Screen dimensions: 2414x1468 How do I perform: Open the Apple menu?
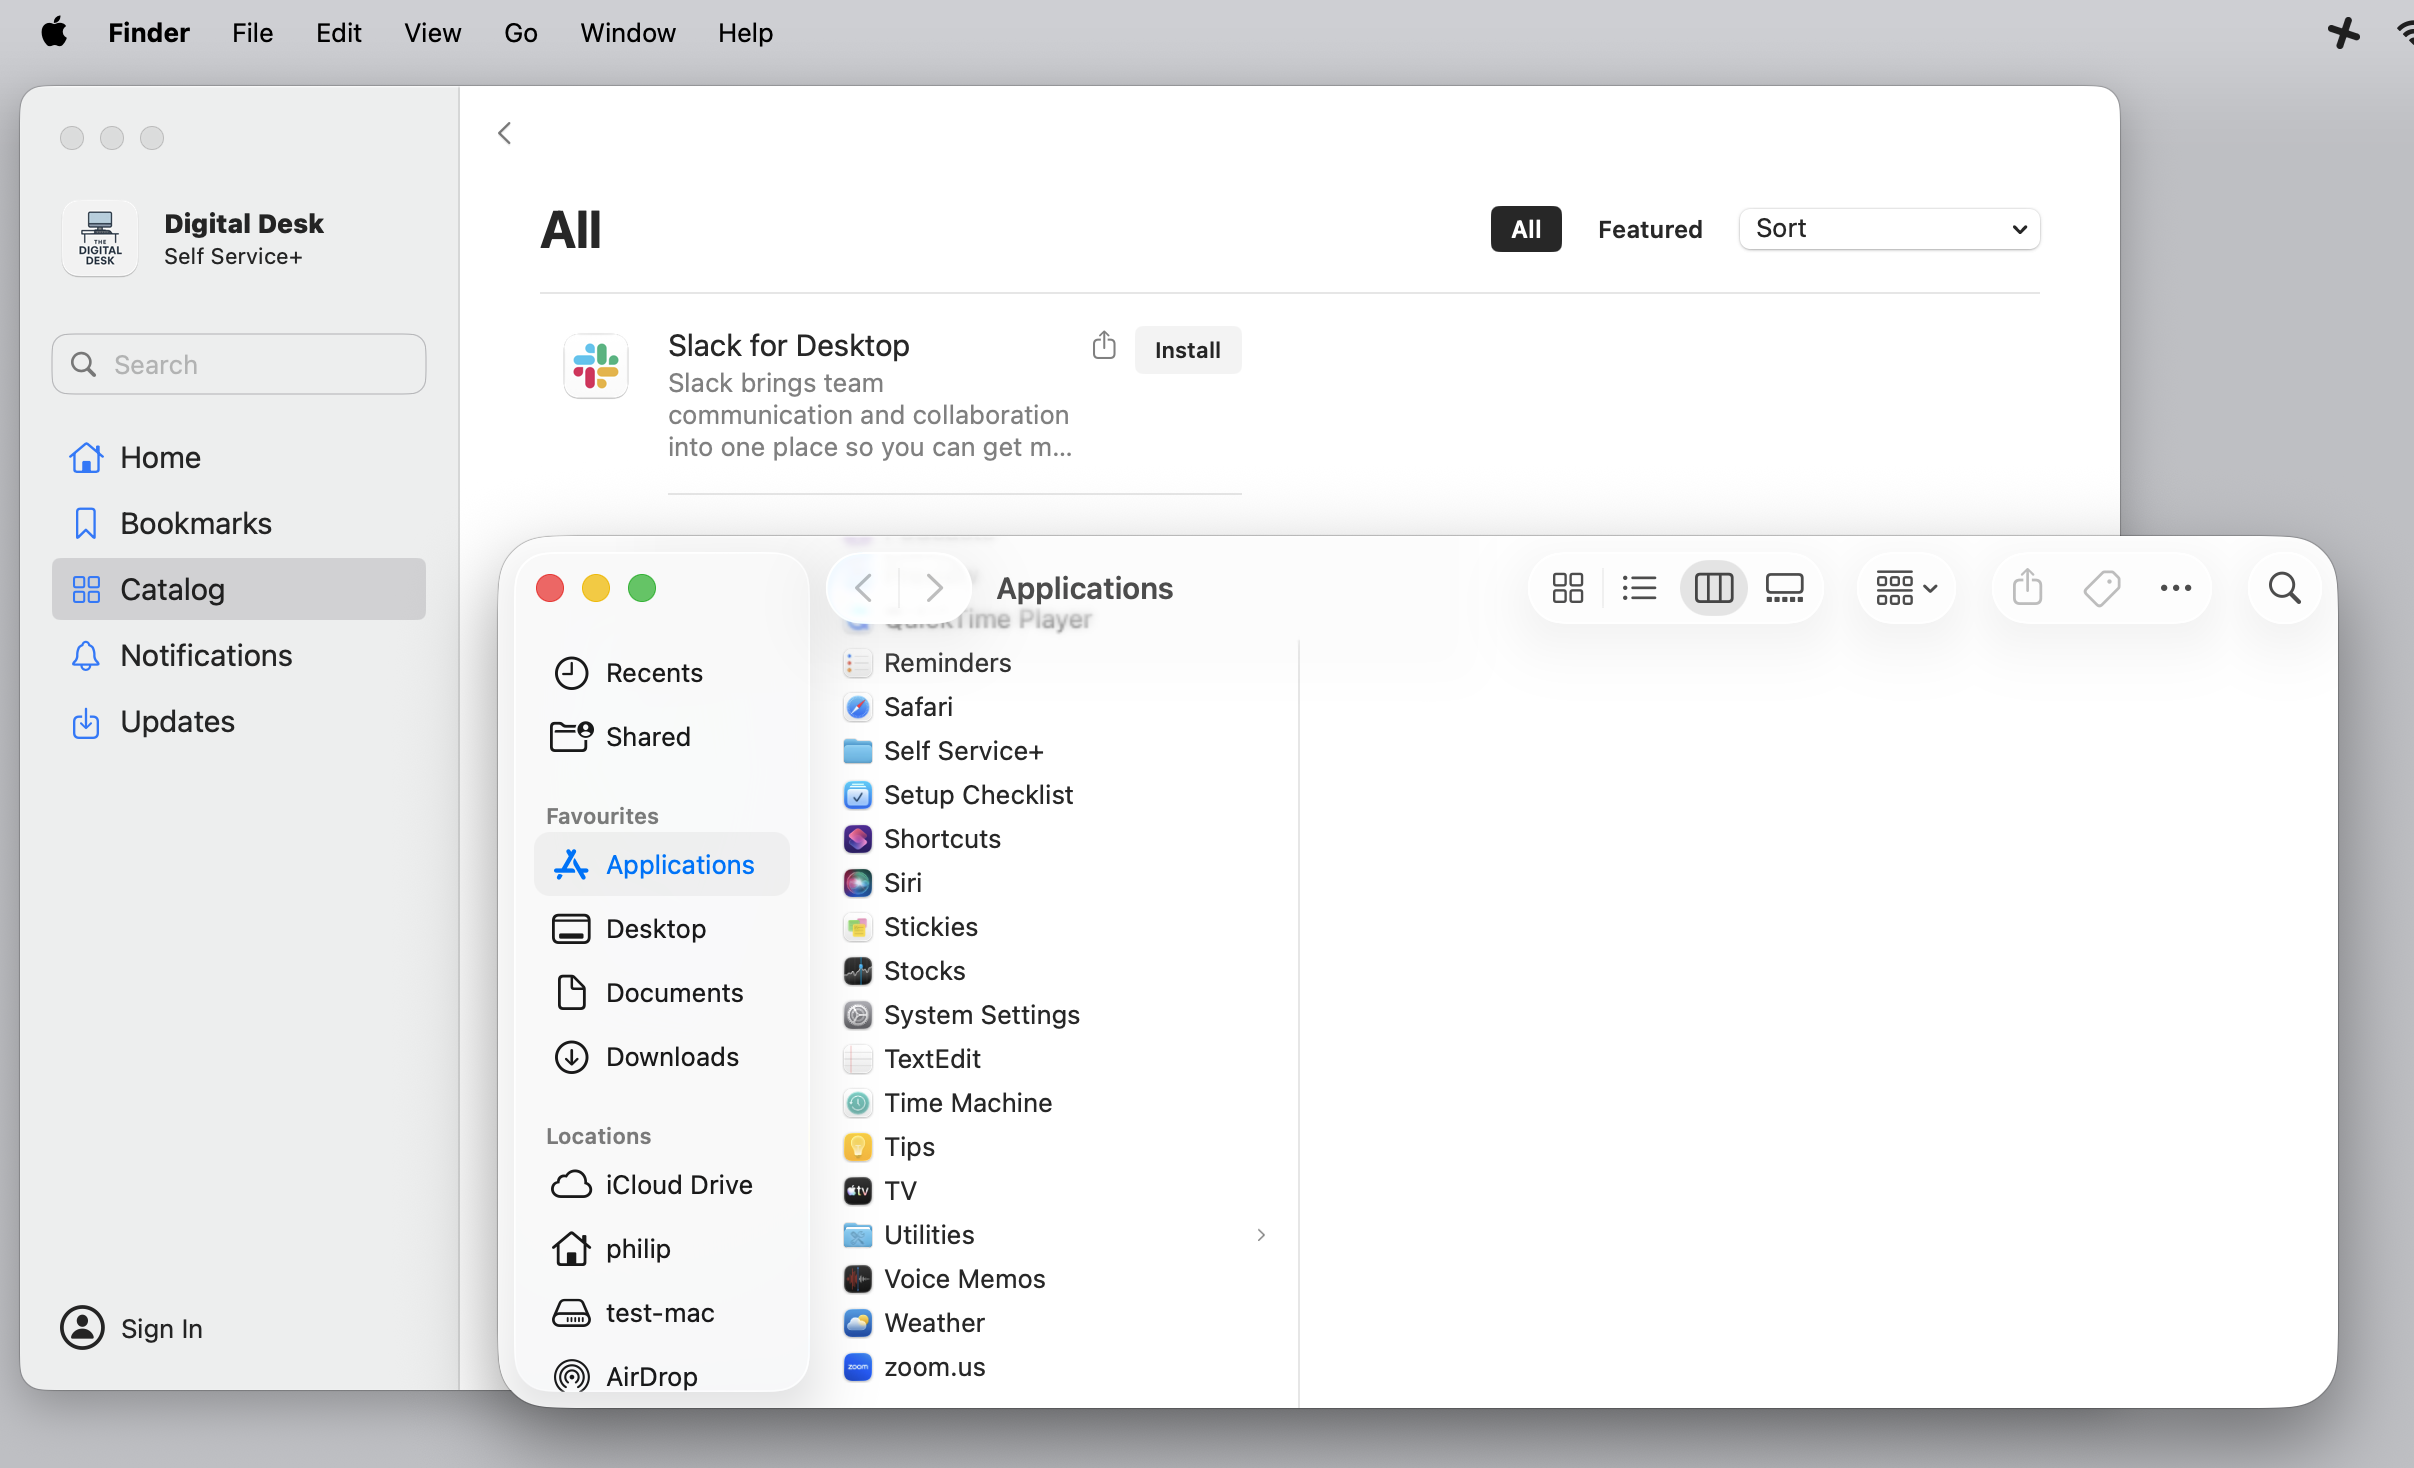pyautogui.click(x=54, y=33)
